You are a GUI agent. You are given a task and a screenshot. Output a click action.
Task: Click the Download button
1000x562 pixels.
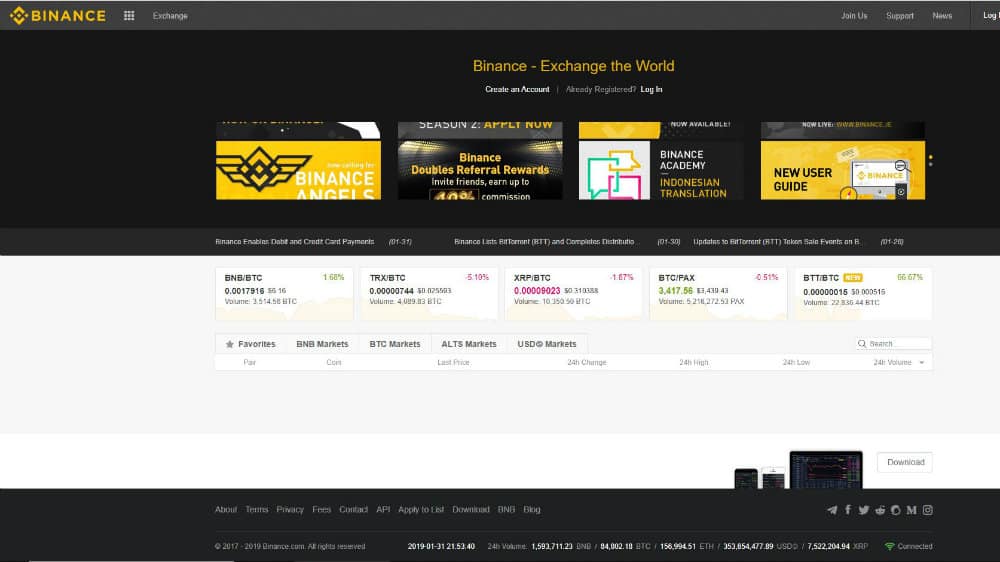pos(905,462)
